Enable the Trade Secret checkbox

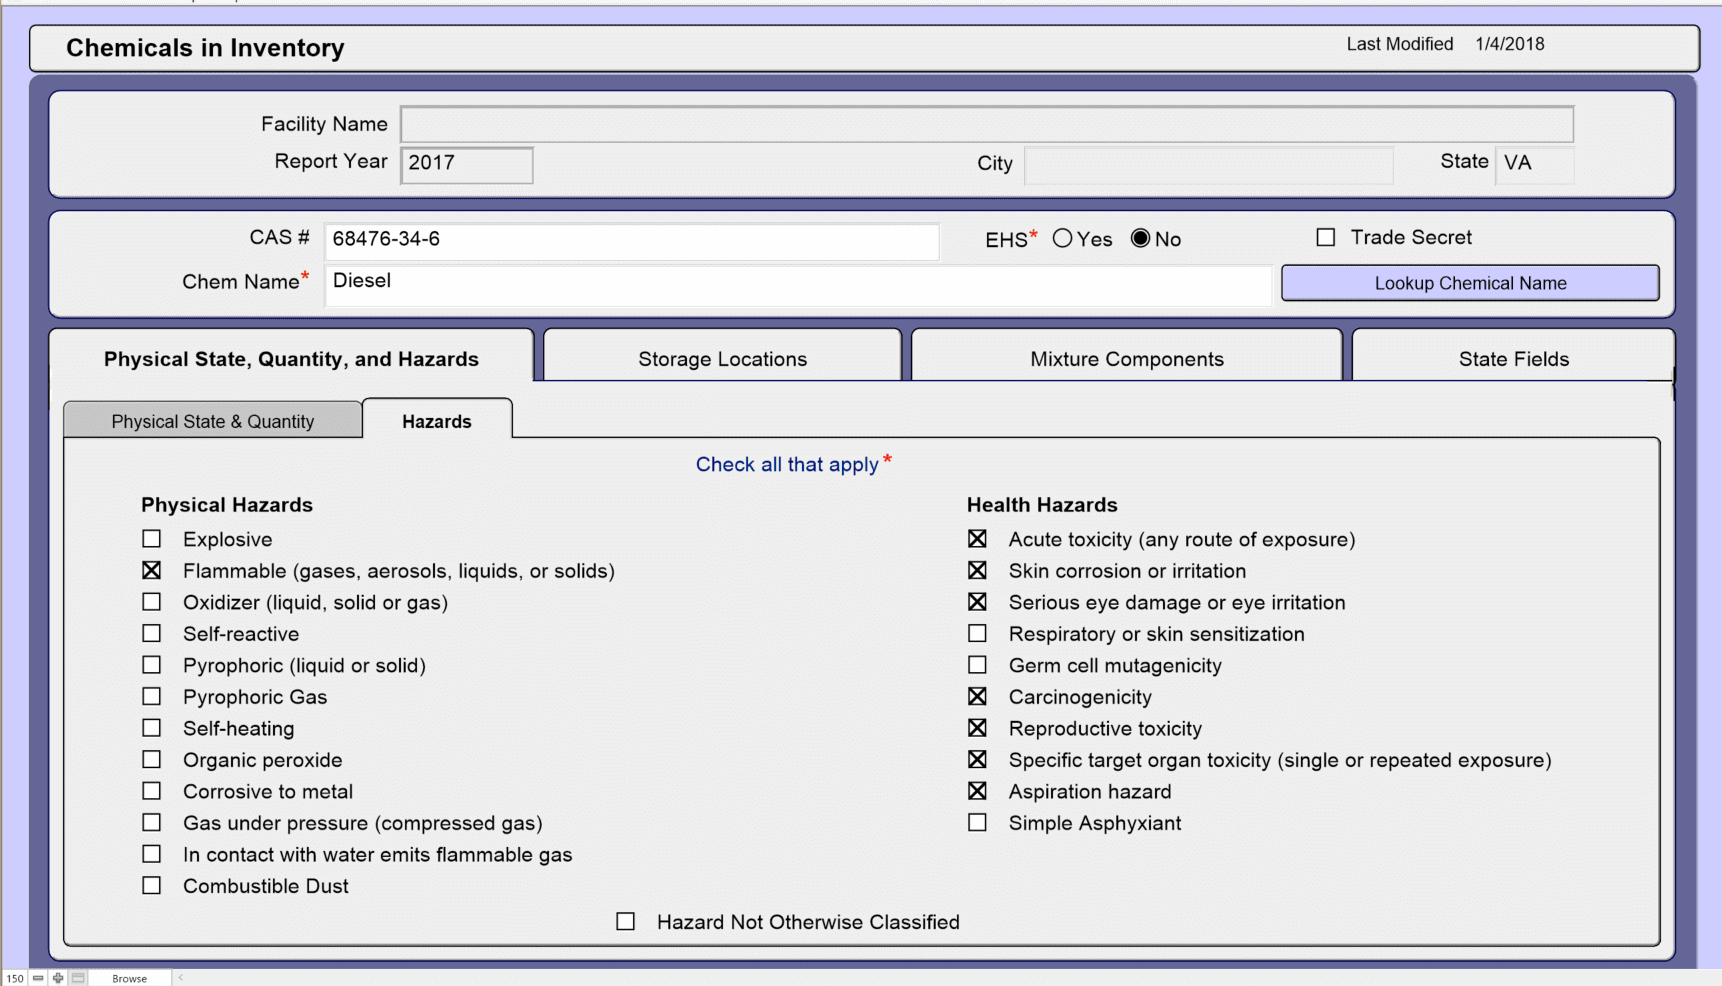[1326, 238]
